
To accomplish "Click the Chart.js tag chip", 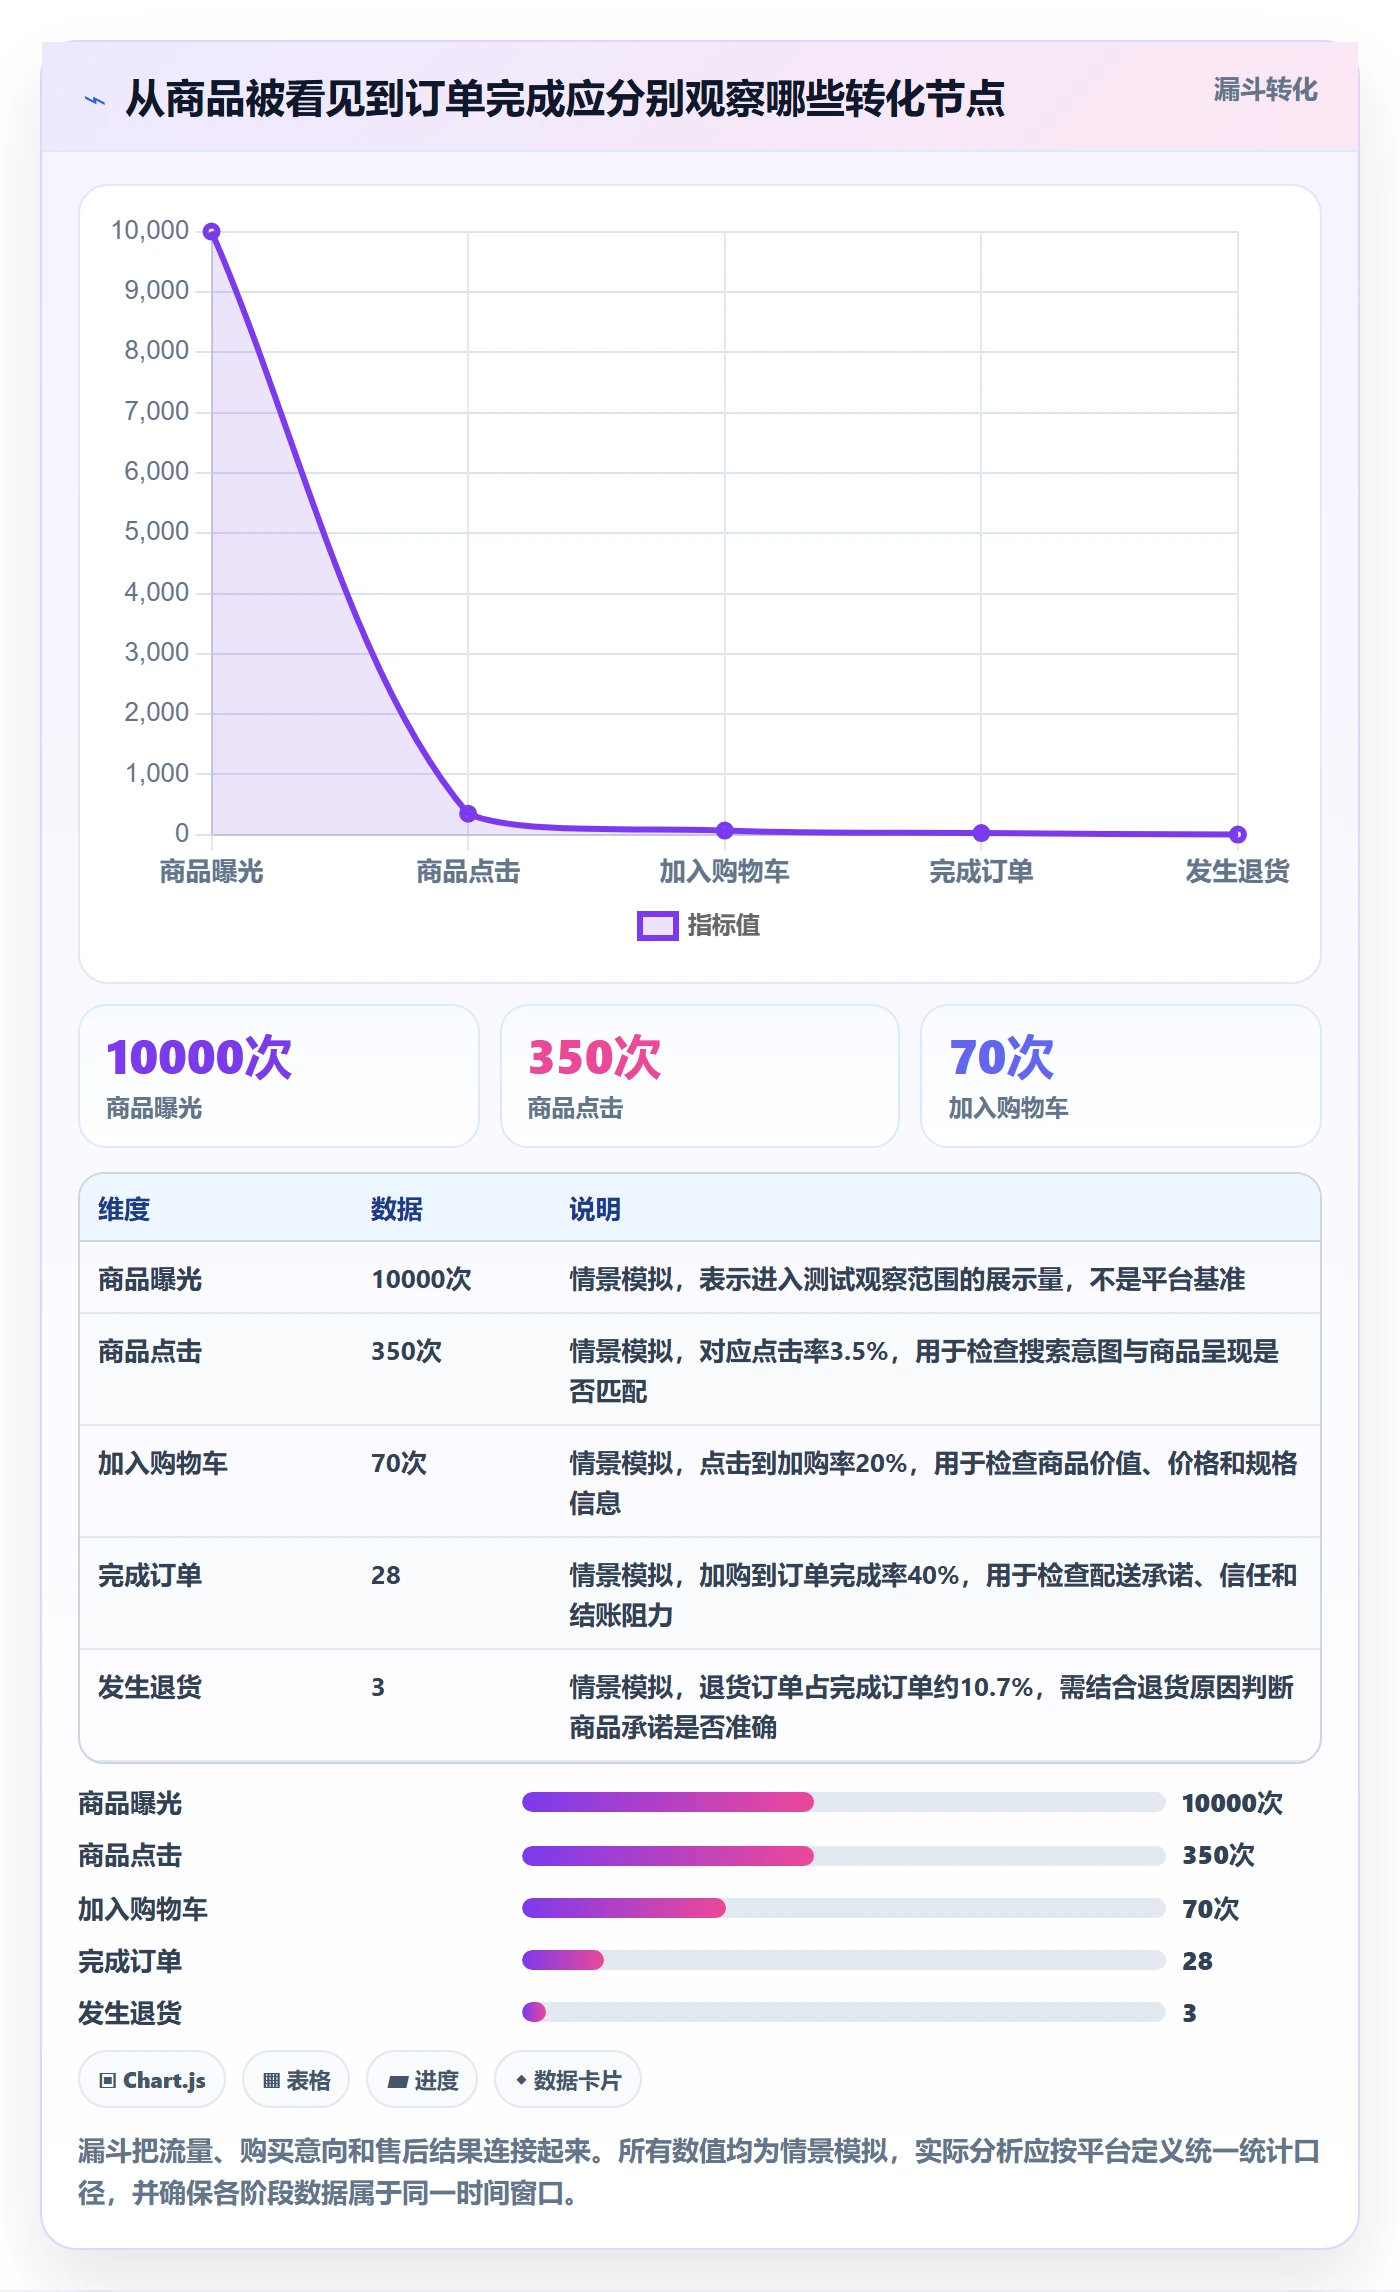I will 152,2080.
